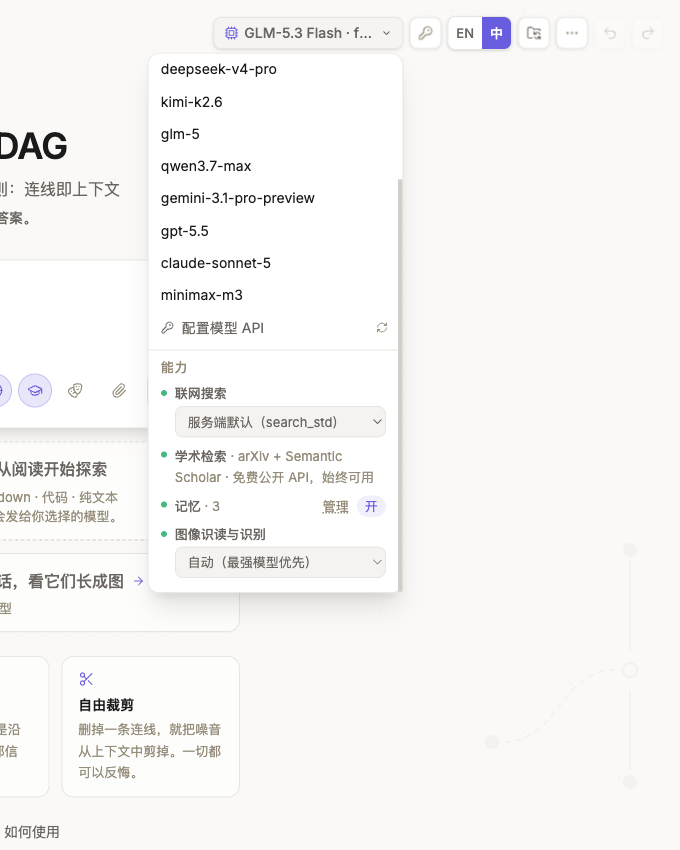Click the paperclip attachment icon
Image resolution: width=680 pixels, height=850 pixels.
pos(119,390)
